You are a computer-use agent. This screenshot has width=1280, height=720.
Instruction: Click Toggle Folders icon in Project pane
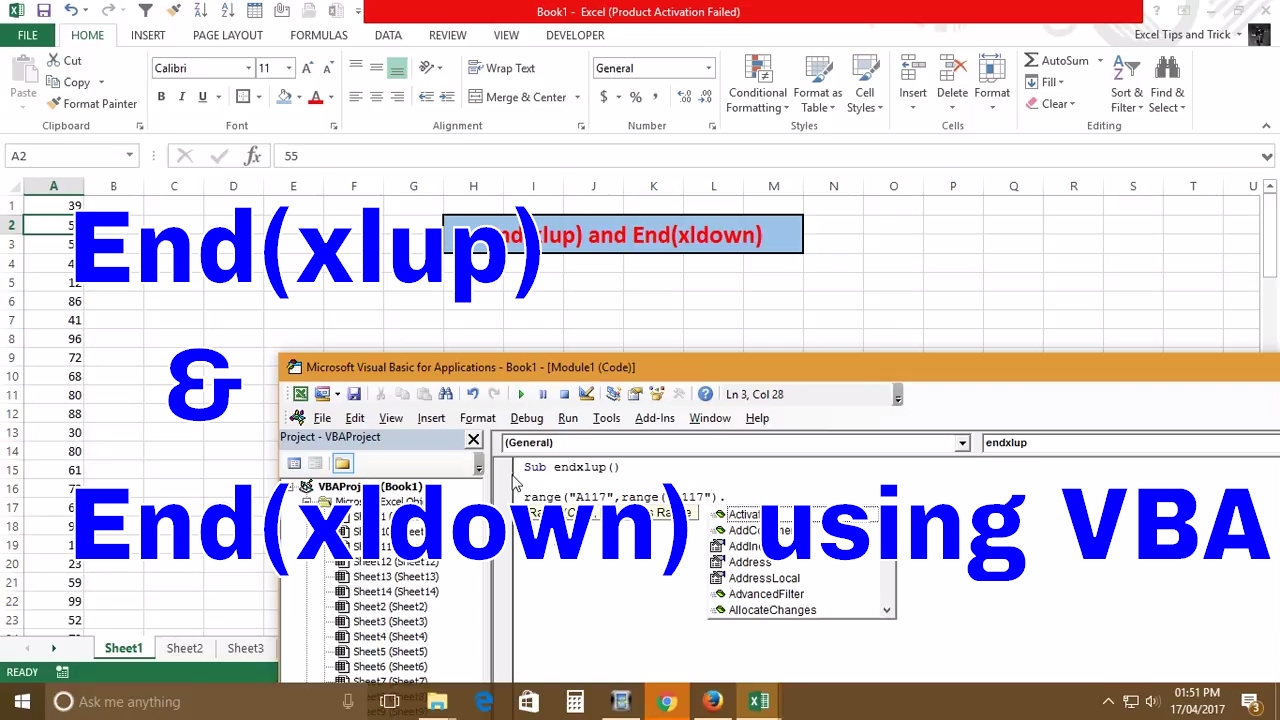pos(343,463)
